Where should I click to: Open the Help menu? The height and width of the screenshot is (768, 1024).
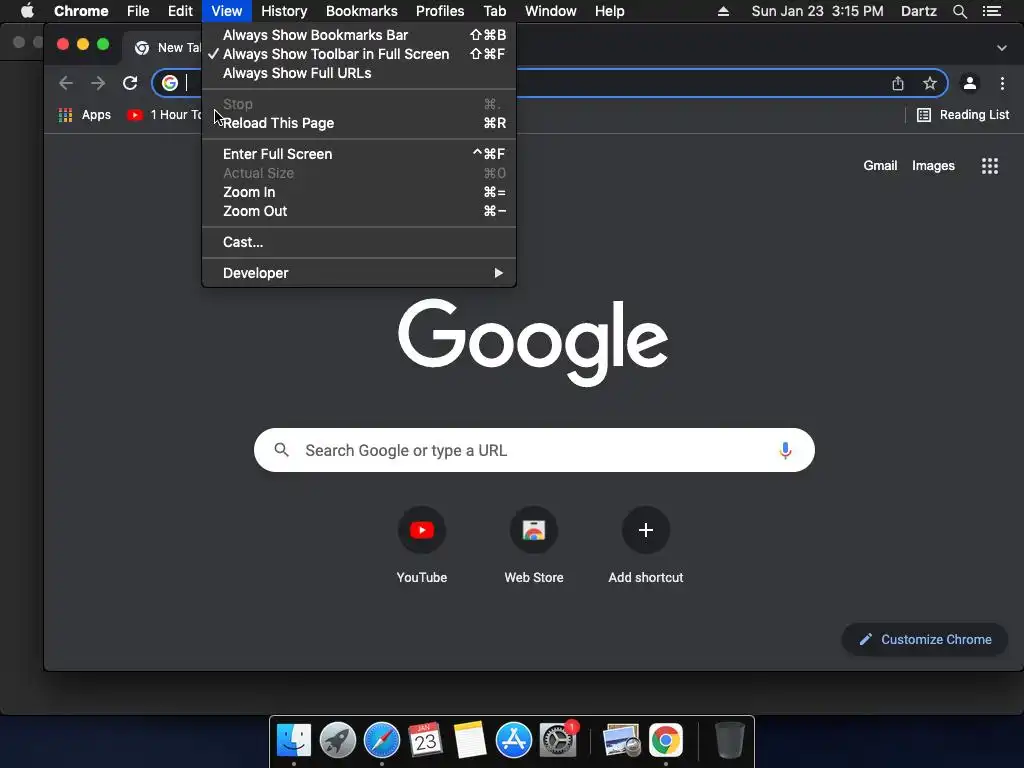[609, 11]
